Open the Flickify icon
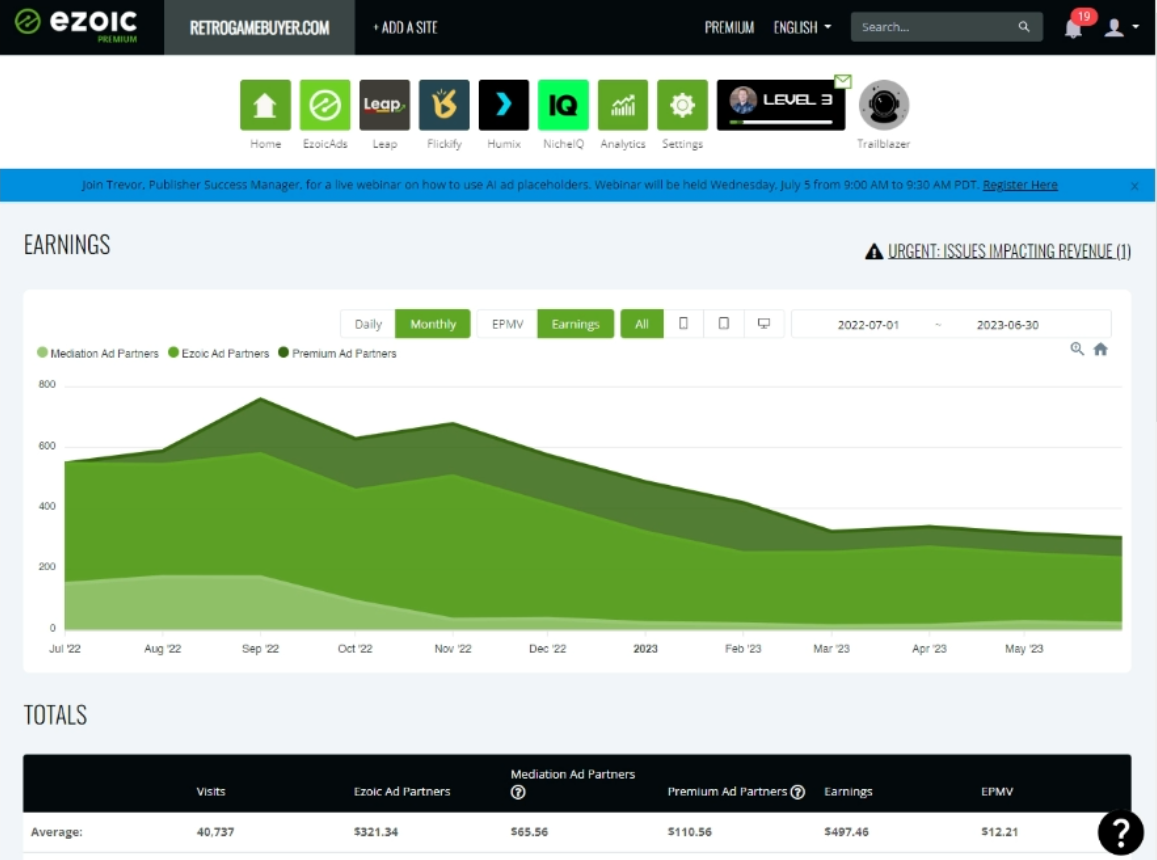The width and height of the screenshot is (1157, 860). point(444,105)
